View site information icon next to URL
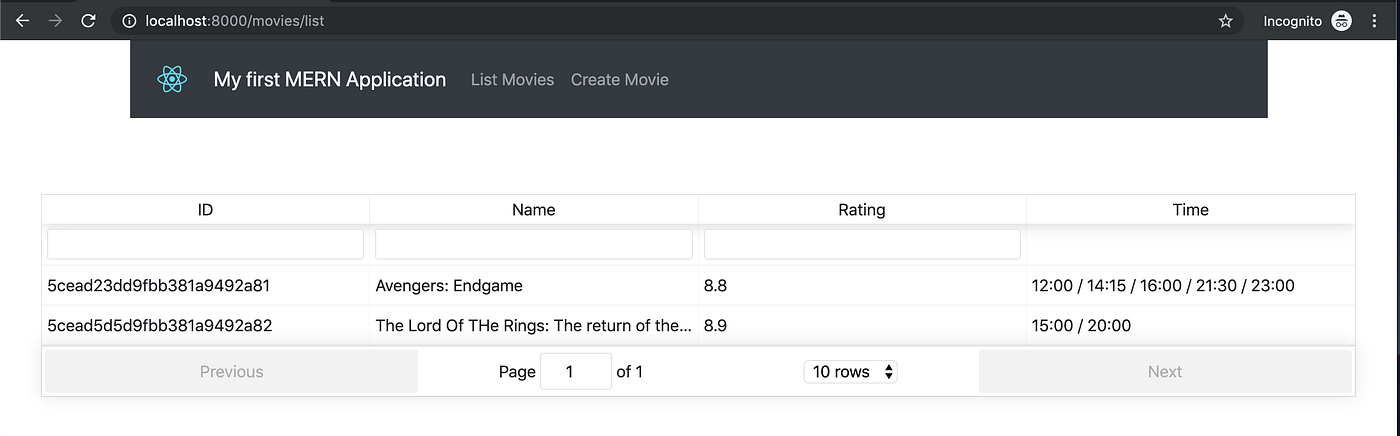This screenshot has width=1400, height=436. point(128,21)
